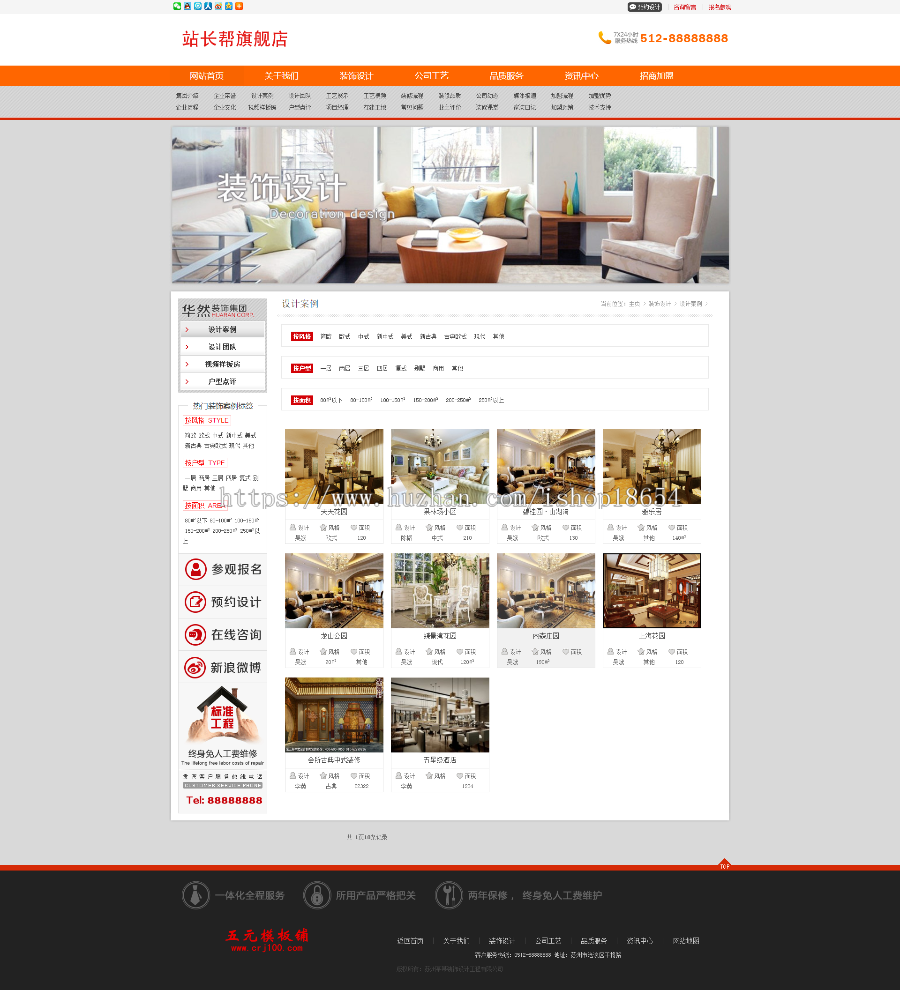900x990 pixels.
Task: Open the white-chairs garden room case thumbnail
Action: tap(440, 590)
